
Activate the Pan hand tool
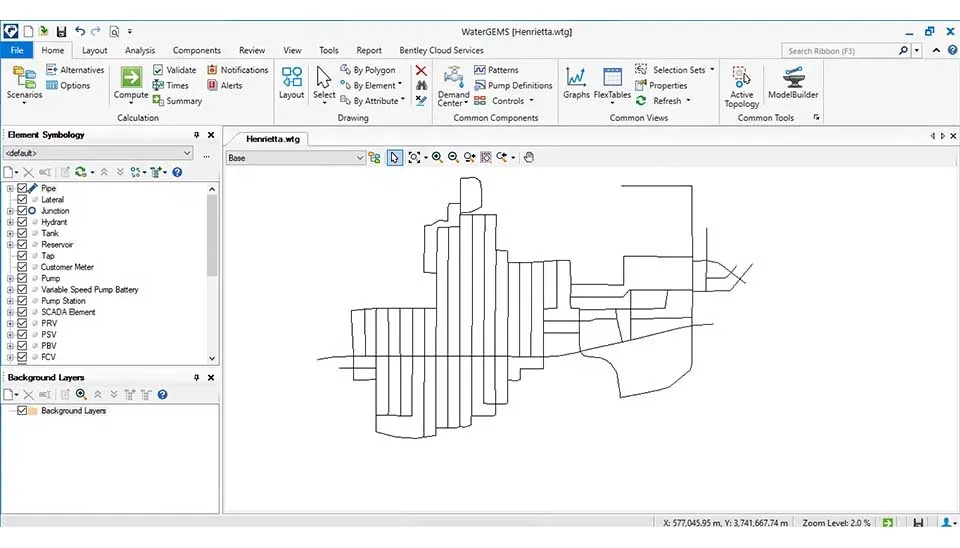pos(529,157)
